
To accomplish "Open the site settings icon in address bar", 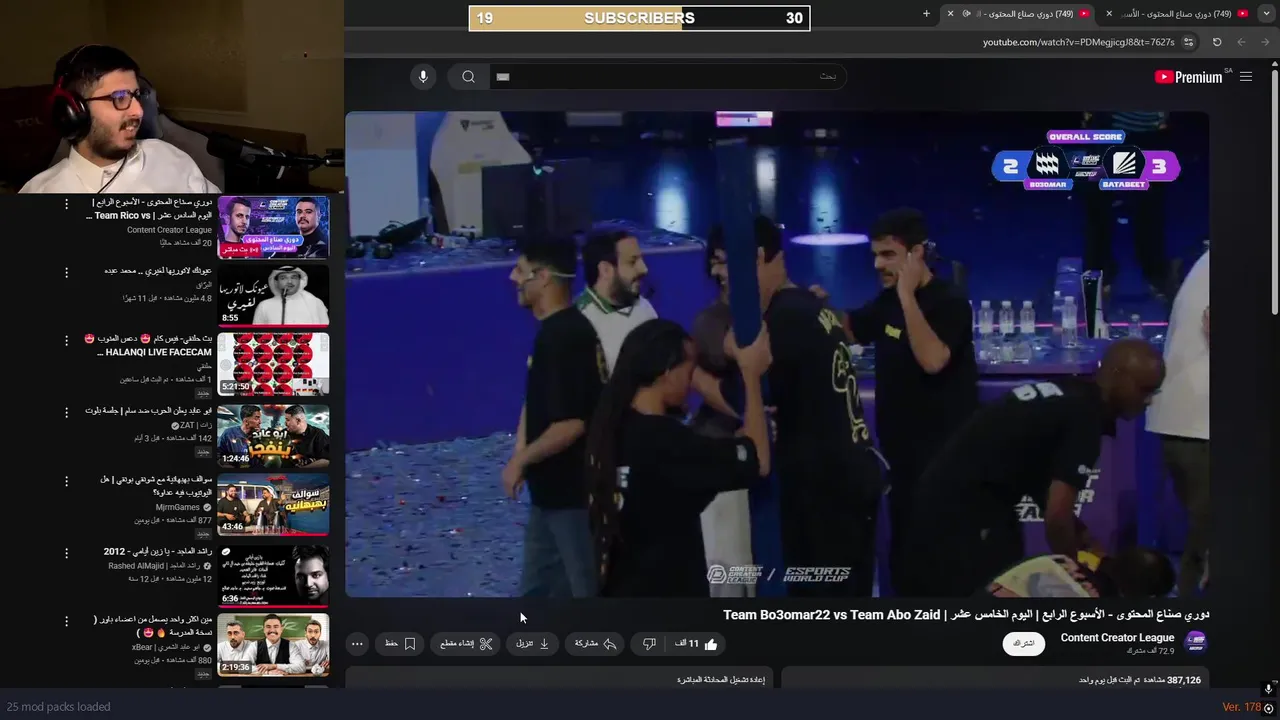I will [x=1188, y=42].
